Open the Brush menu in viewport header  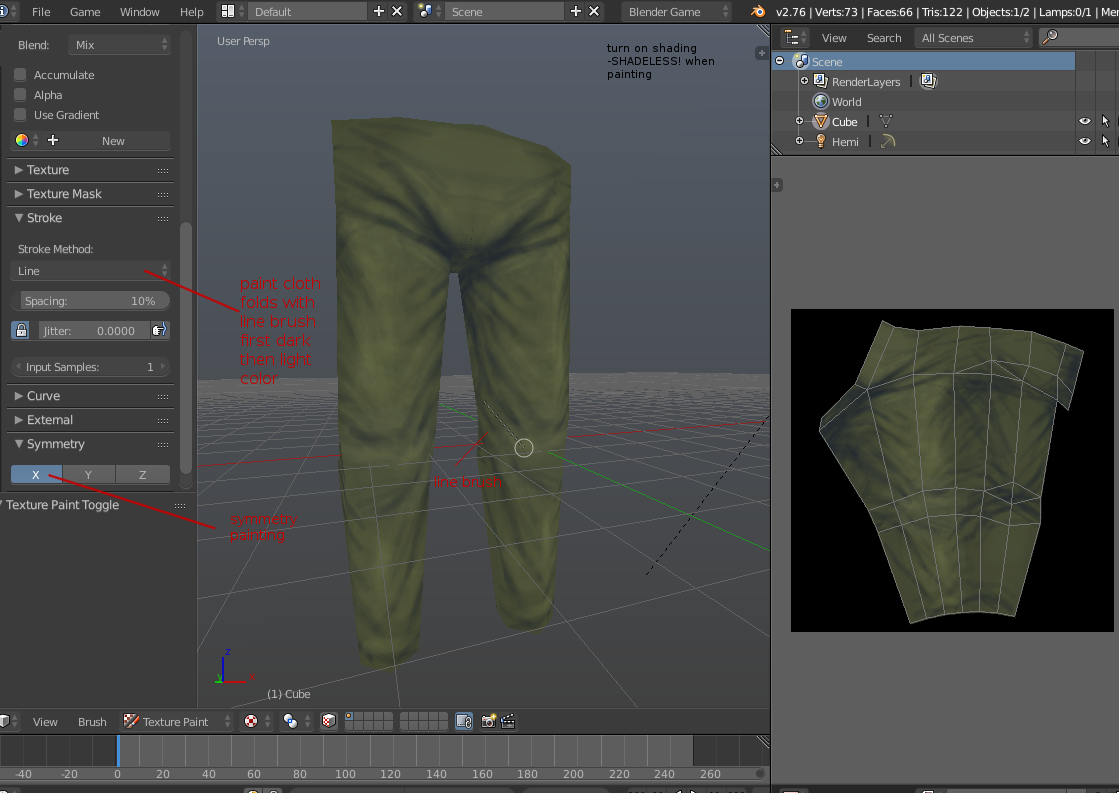coord(92,722)
